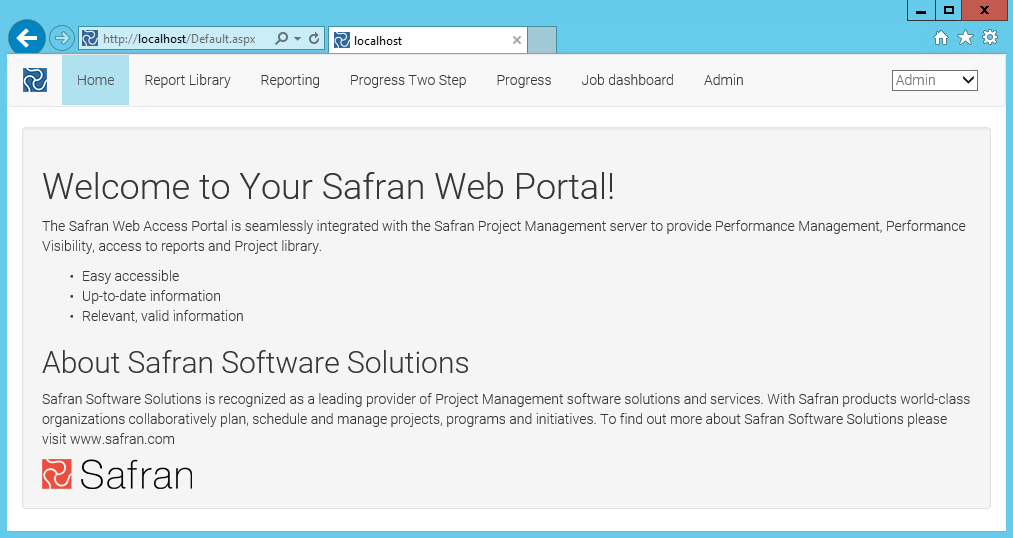1013x538 pixels.
Task: Click the blue Safran logo in navbar
Action: tap(35, 80)
